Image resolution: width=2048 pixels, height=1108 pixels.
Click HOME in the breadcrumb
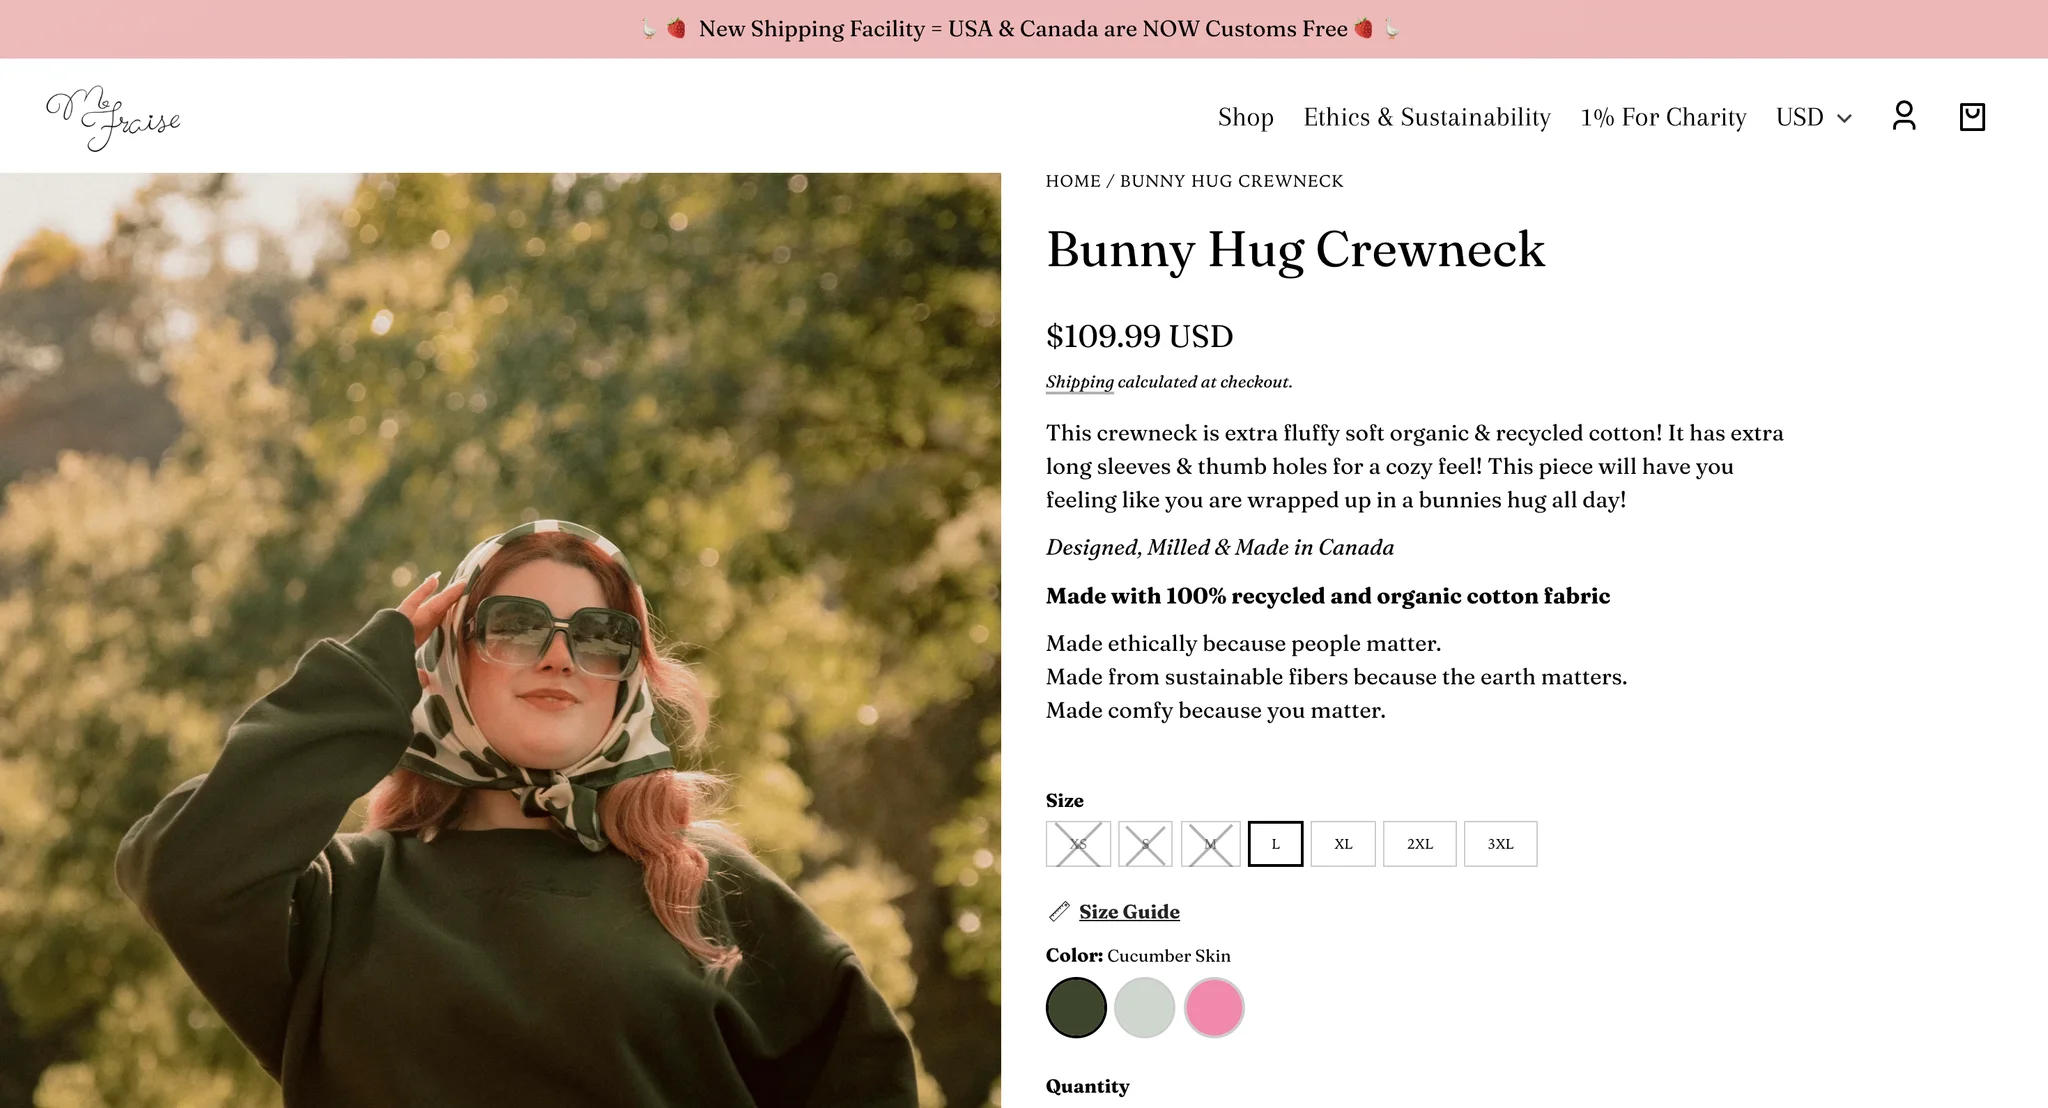1073,181
